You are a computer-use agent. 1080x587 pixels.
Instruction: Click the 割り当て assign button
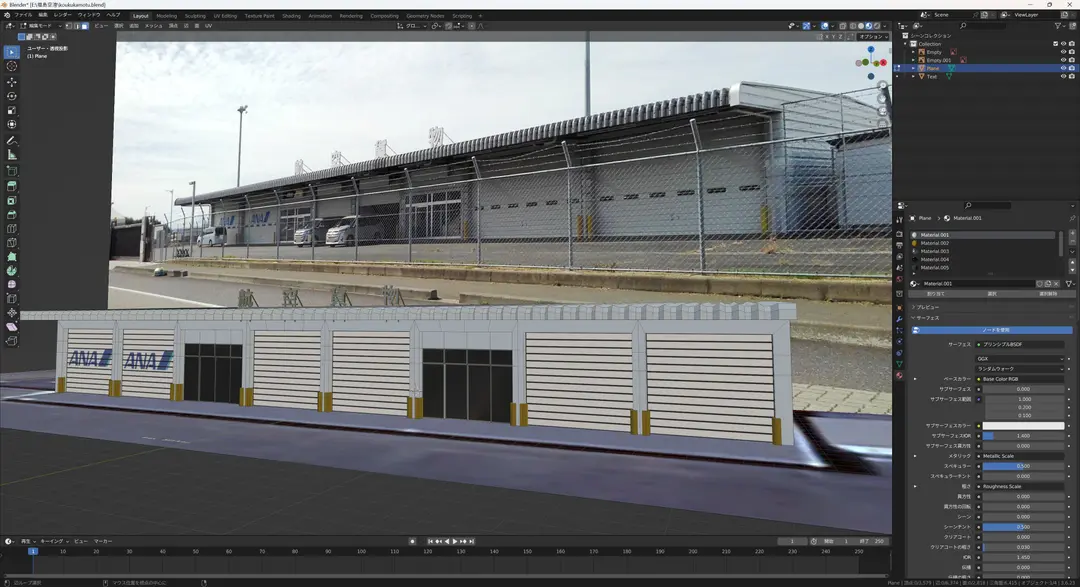935,294
